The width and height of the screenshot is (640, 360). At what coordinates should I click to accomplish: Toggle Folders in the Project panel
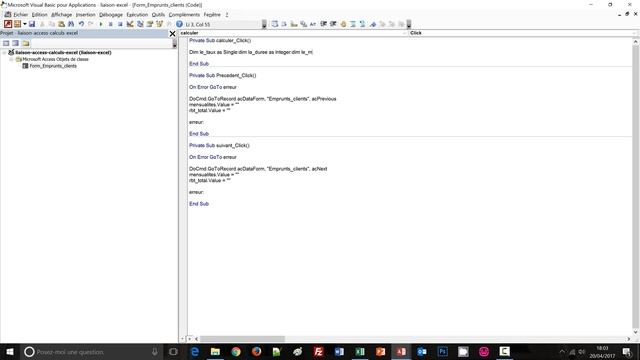tap(26, 43)
